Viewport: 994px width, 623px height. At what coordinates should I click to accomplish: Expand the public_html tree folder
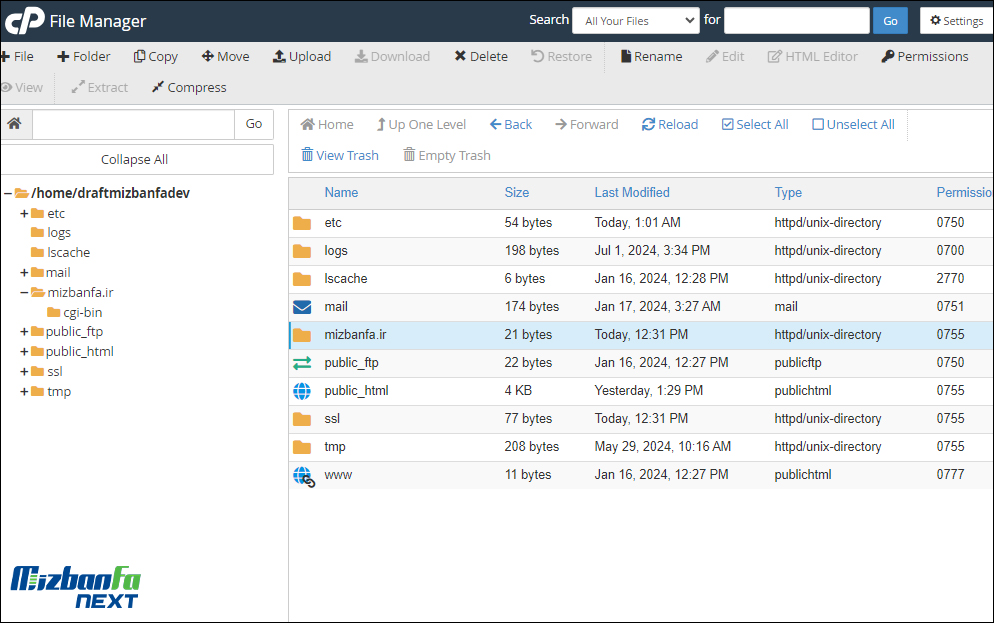click(24, 351)
